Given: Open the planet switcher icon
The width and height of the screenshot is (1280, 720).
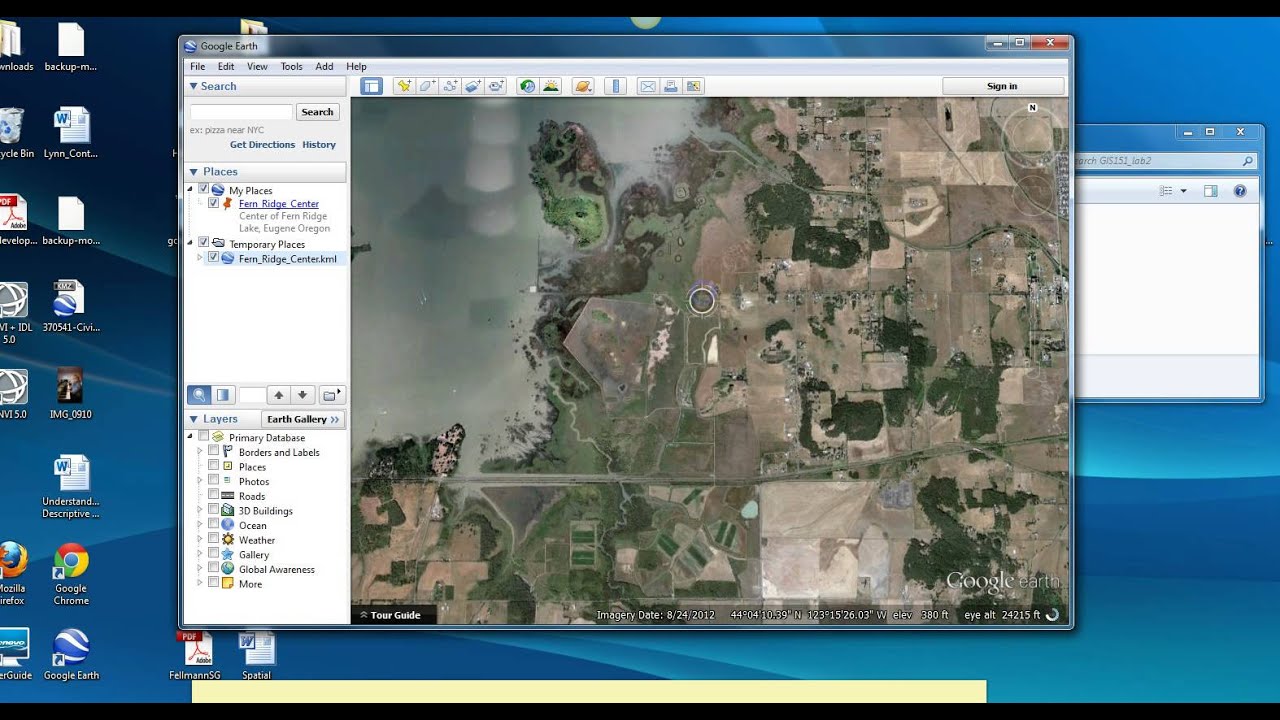Looking at the screenshot, I should (584, 86).
